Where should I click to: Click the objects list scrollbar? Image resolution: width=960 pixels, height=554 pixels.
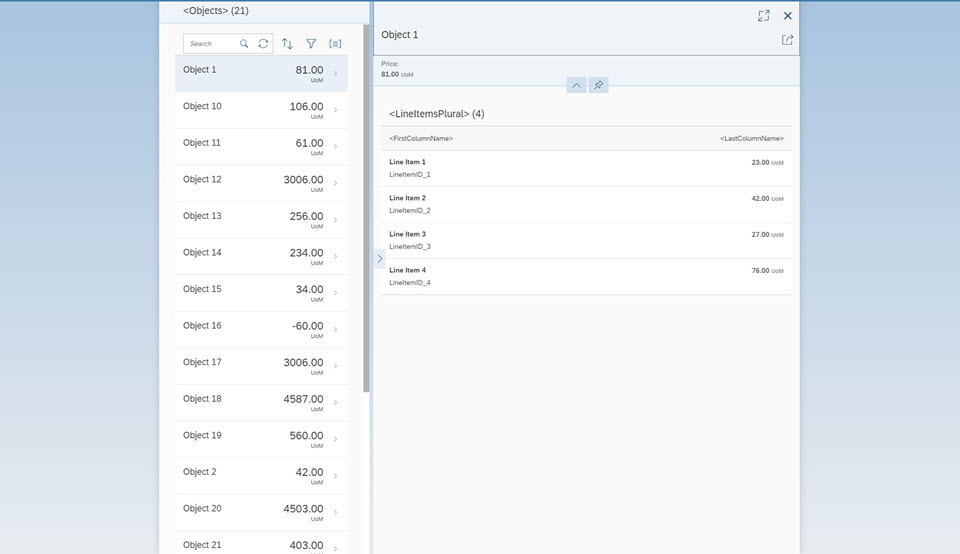point(366,200)
